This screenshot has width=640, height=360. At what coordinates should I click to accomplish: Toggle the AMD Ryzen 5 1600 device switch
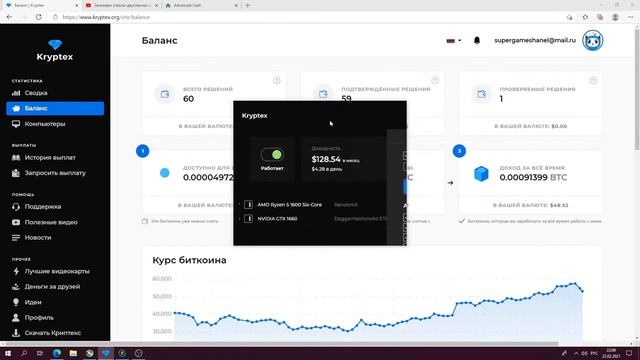[248, 204]
